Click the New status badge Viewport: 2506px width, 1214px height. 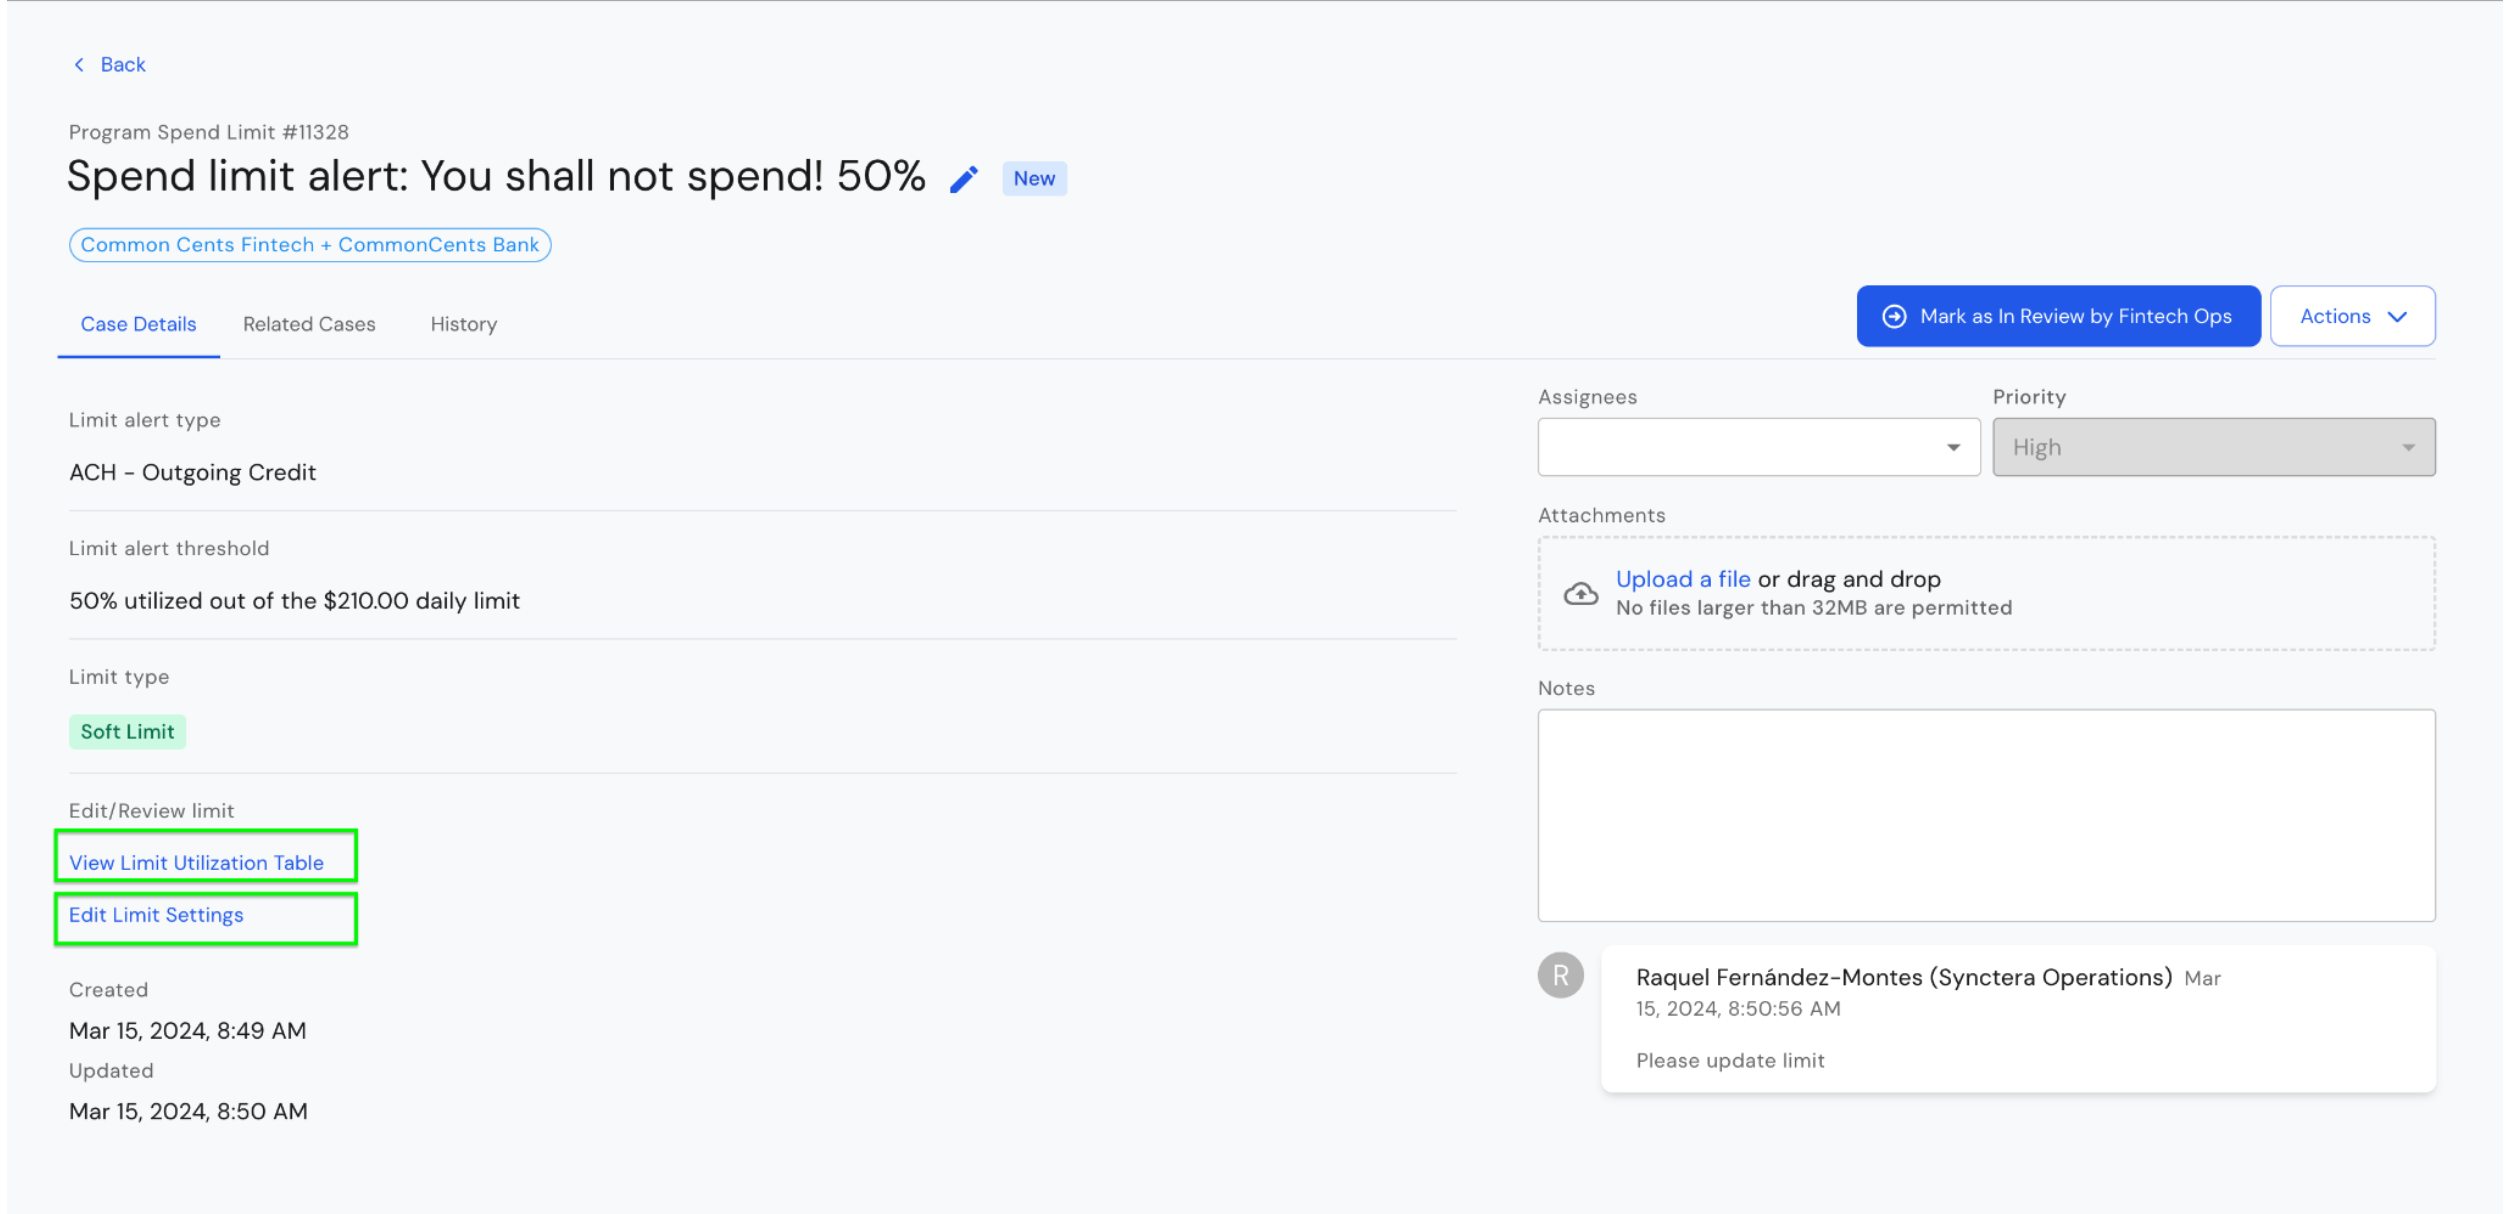1034,179
